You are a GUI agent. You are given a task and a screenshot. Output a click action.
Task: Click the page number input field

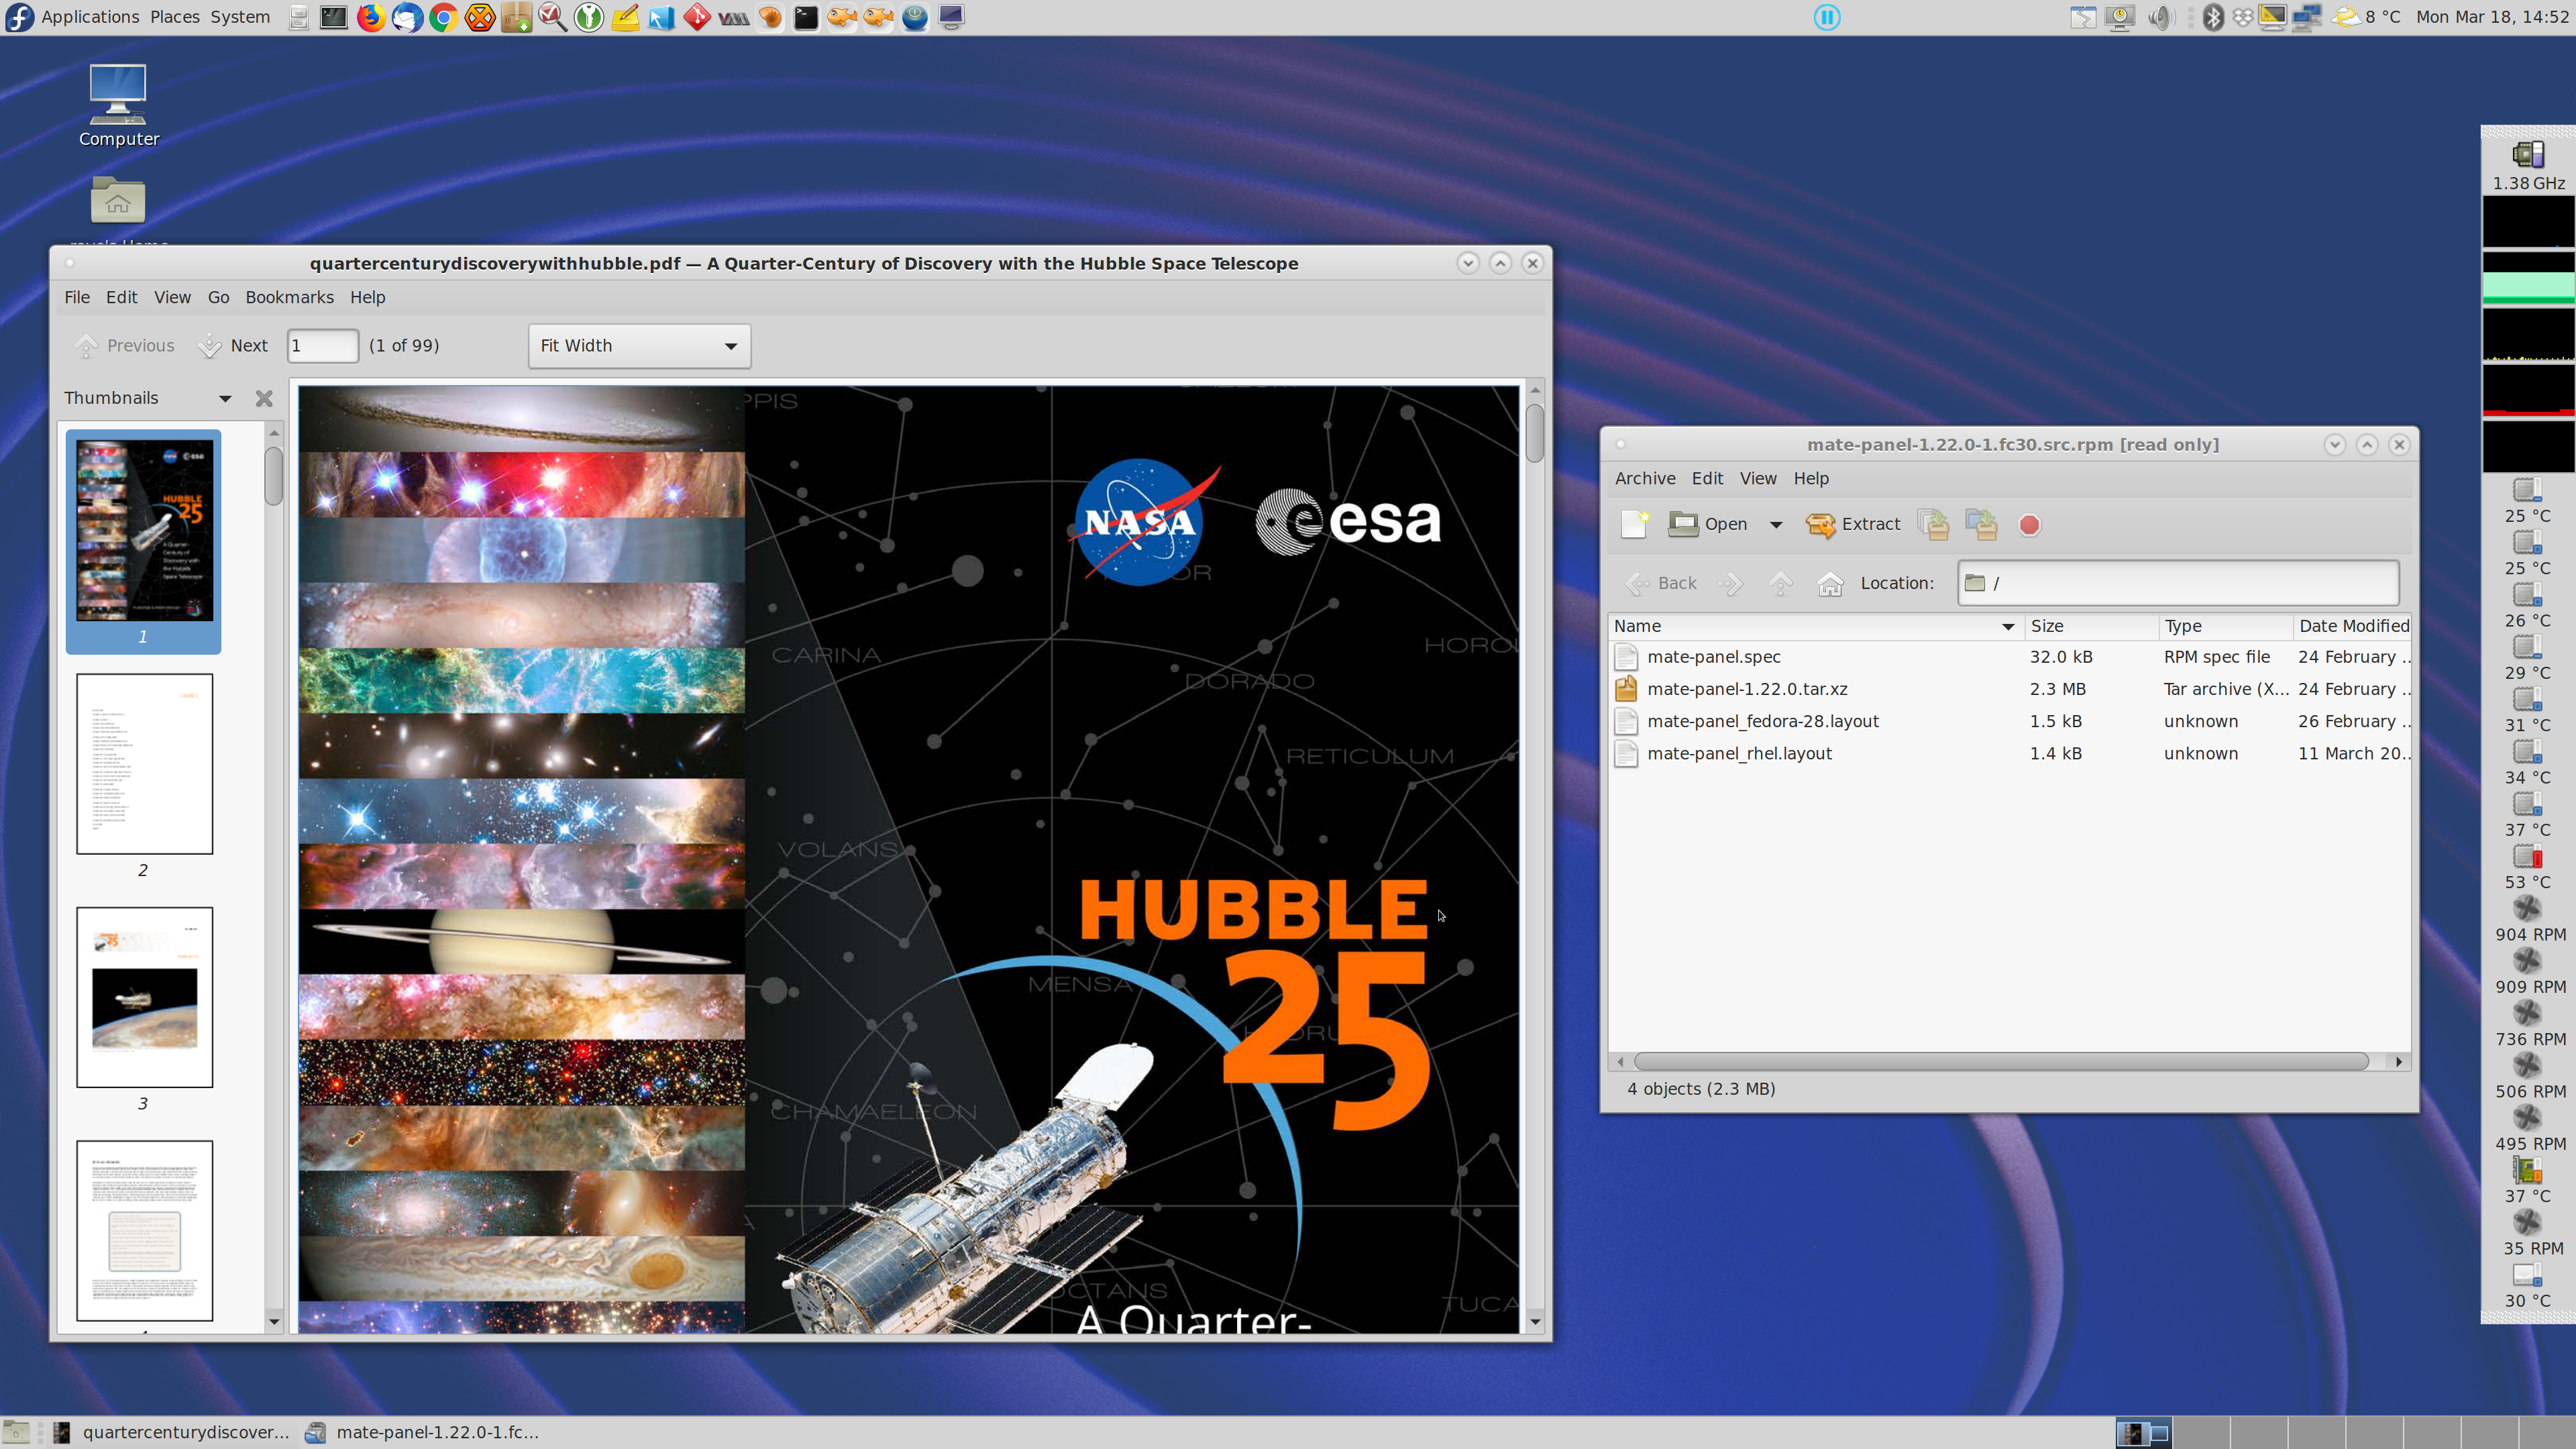322,346
